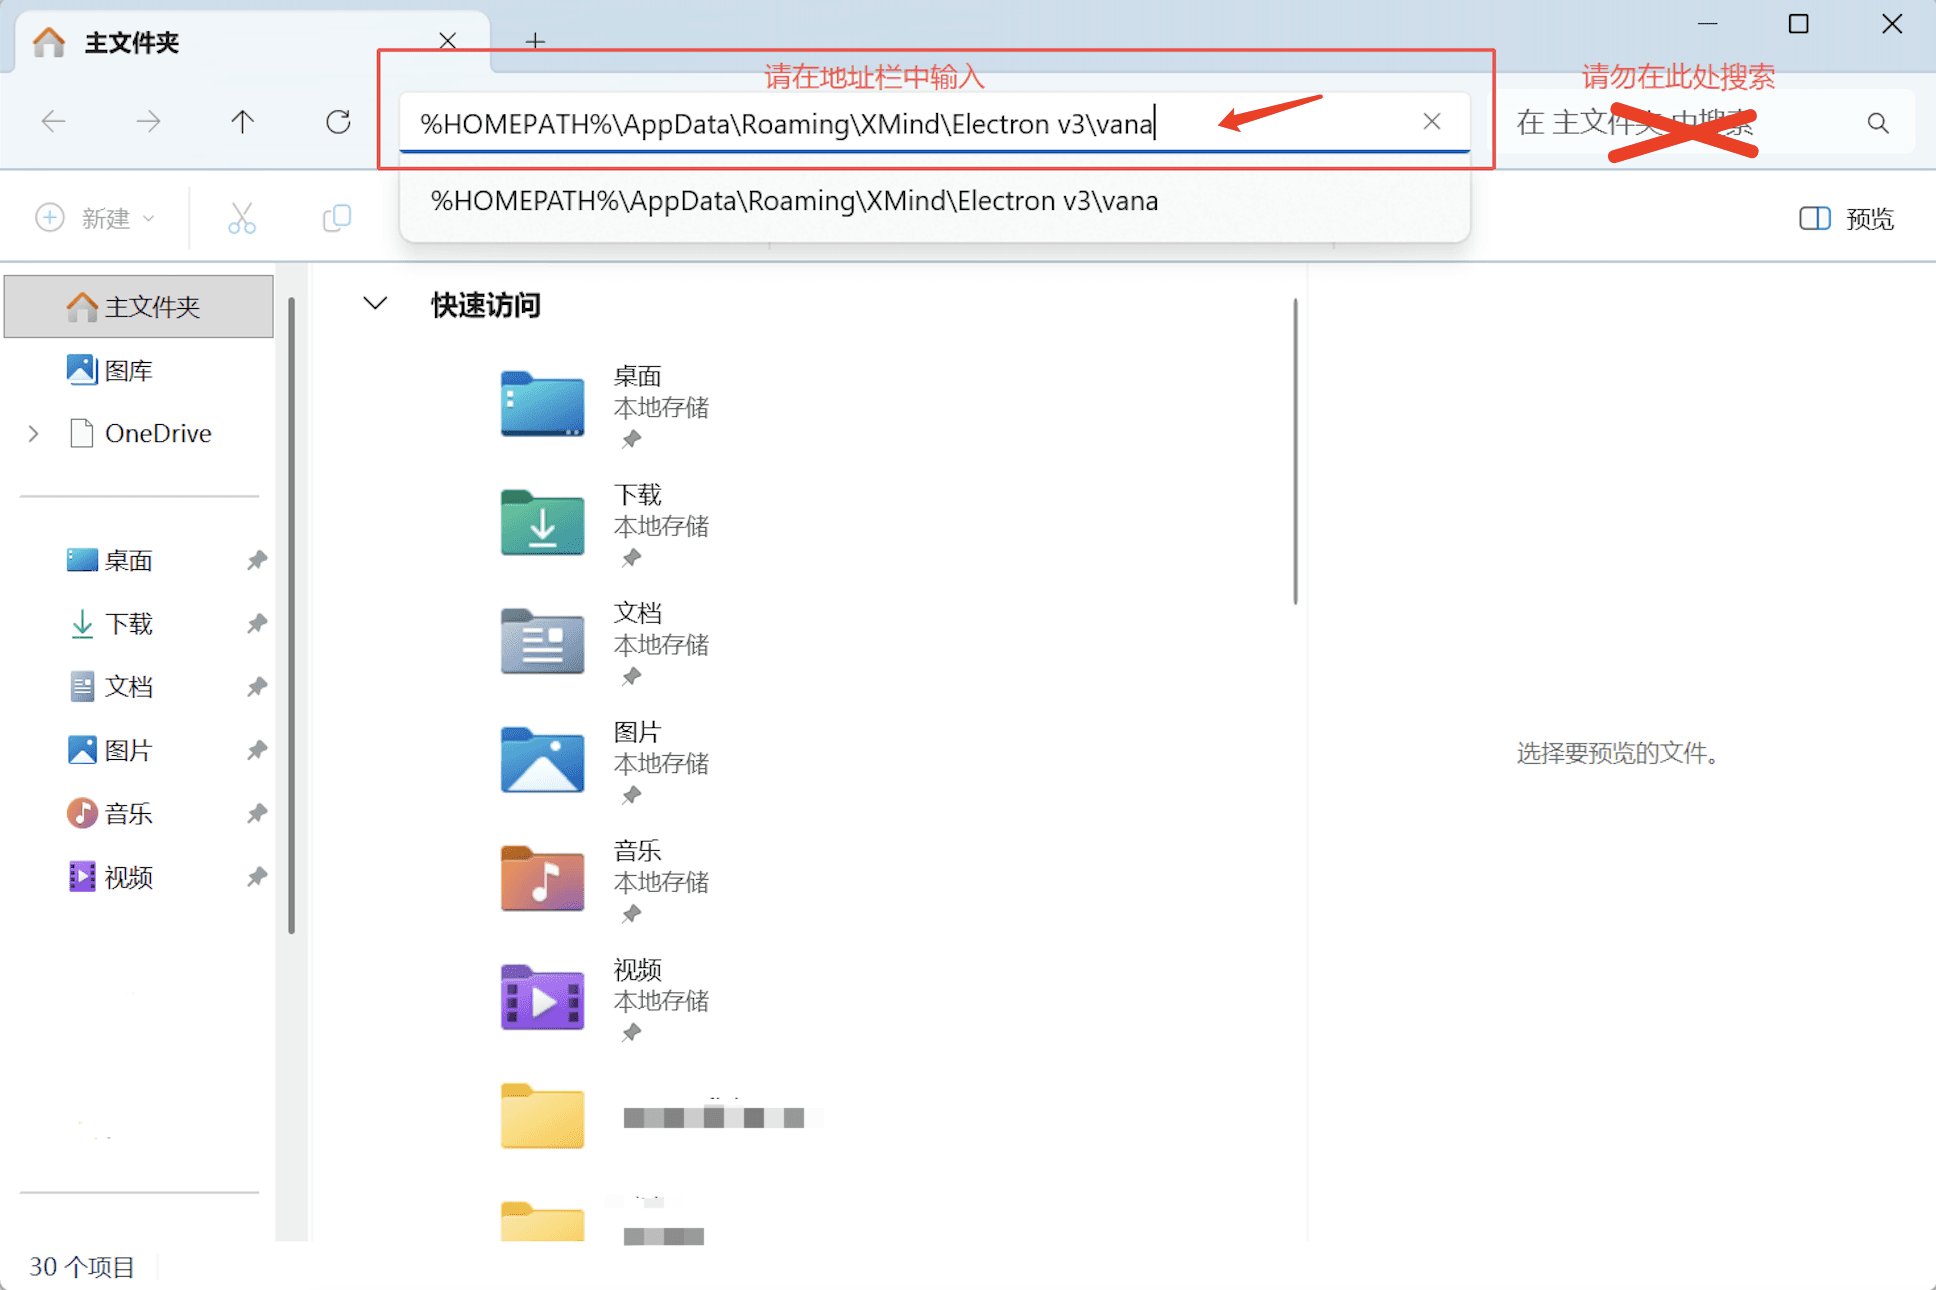Collapse the 快速访问 section
Screen dimensions: 1936x1290
coord(375,304)
